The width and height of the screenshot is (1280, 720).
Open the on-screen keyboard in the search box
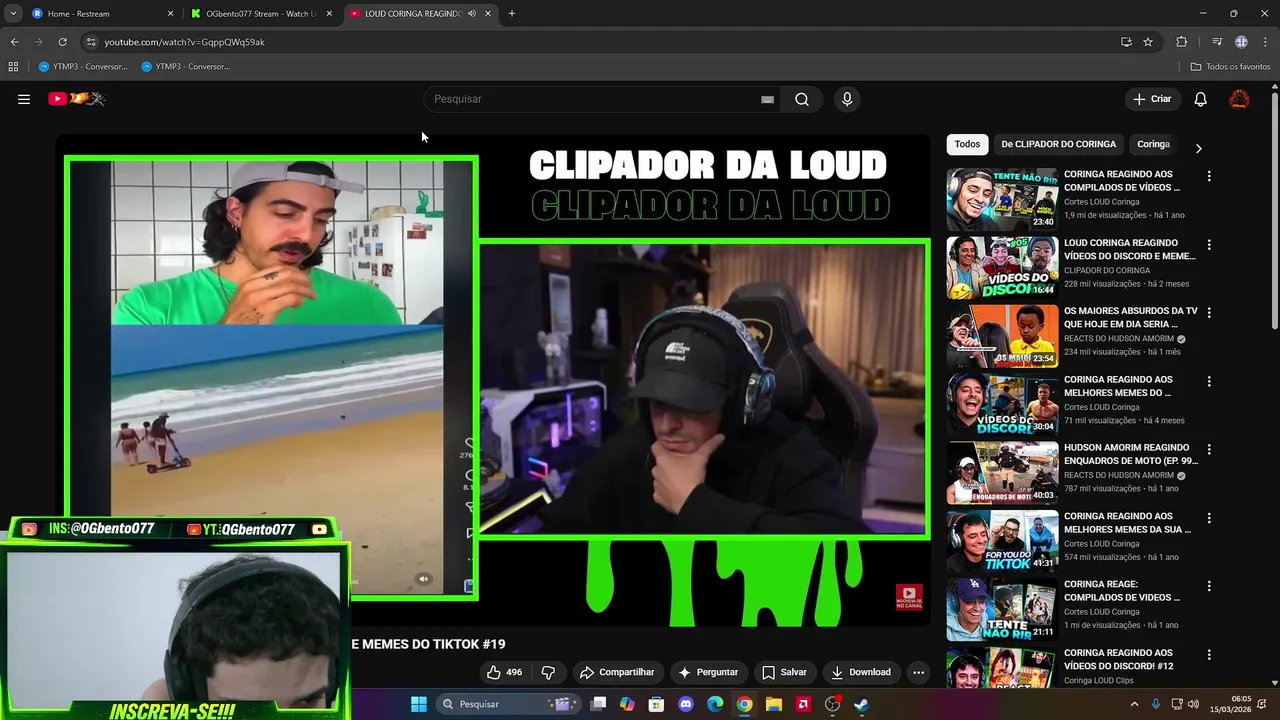coord(767,99)
